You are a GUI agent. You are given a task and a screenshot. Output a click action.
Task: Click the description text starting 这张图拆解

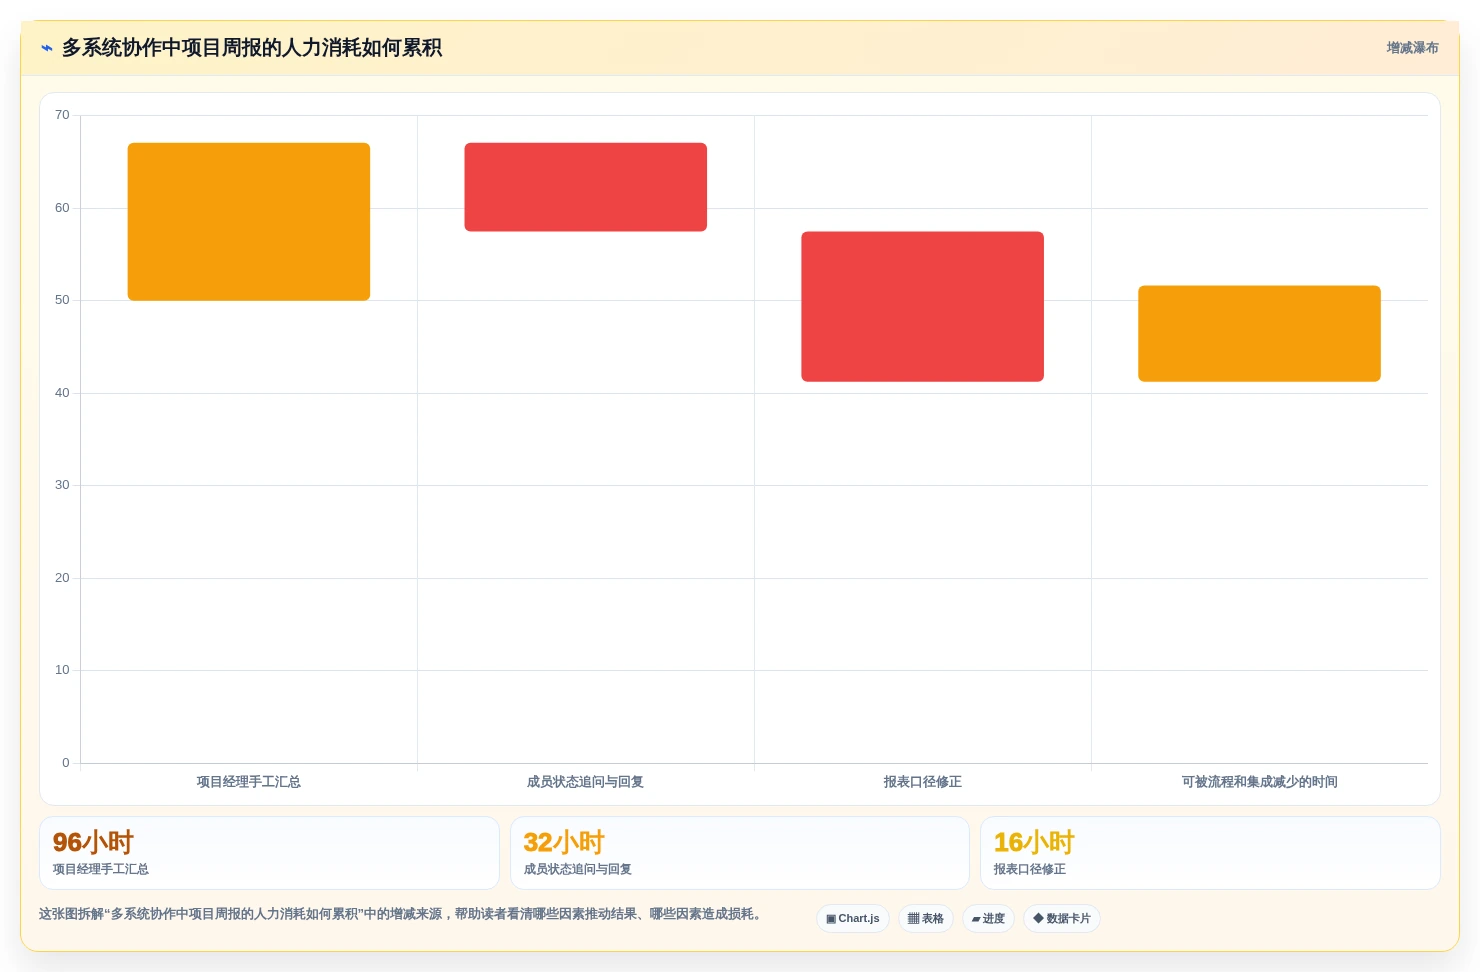[402, 914]
